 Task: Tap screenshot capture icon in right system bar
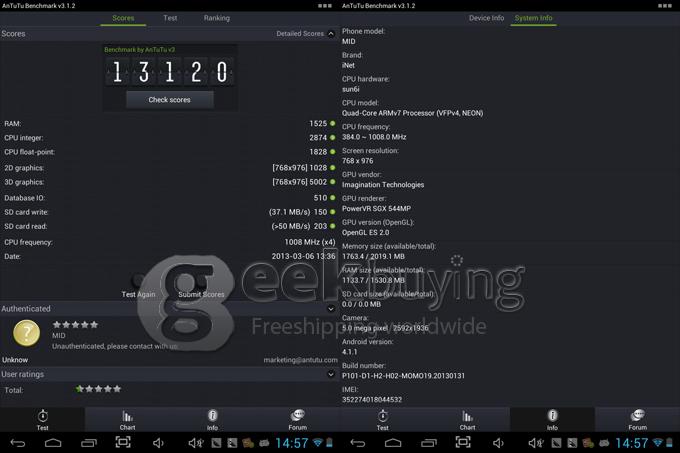click(463, 442)
